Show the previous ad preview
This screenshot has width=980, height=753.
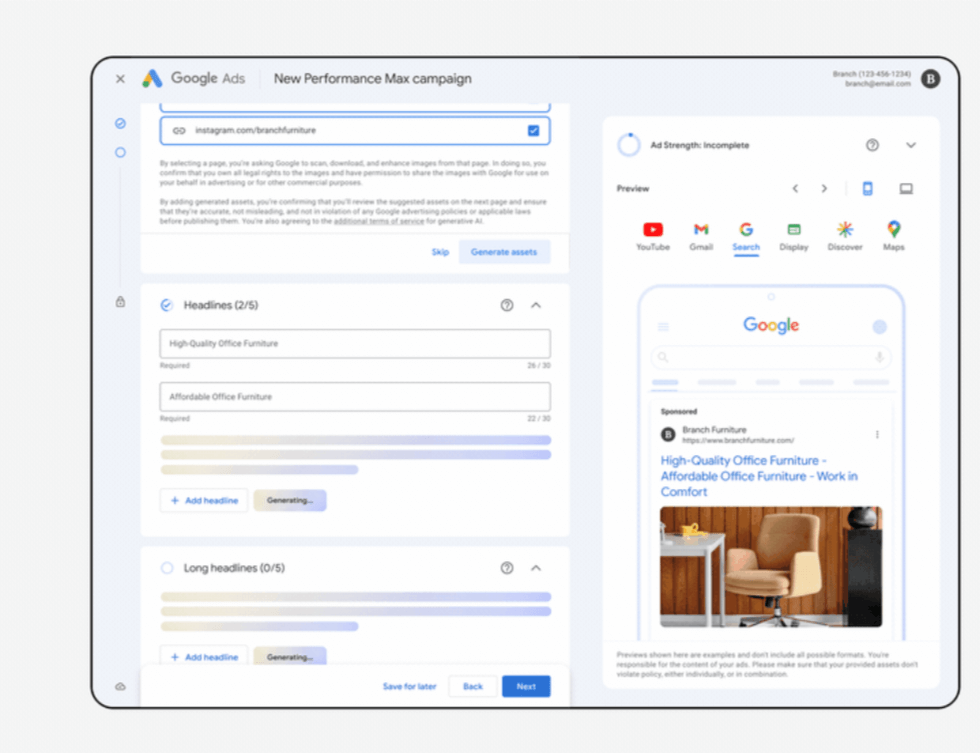pyautogui.click(x=795, y=188)
